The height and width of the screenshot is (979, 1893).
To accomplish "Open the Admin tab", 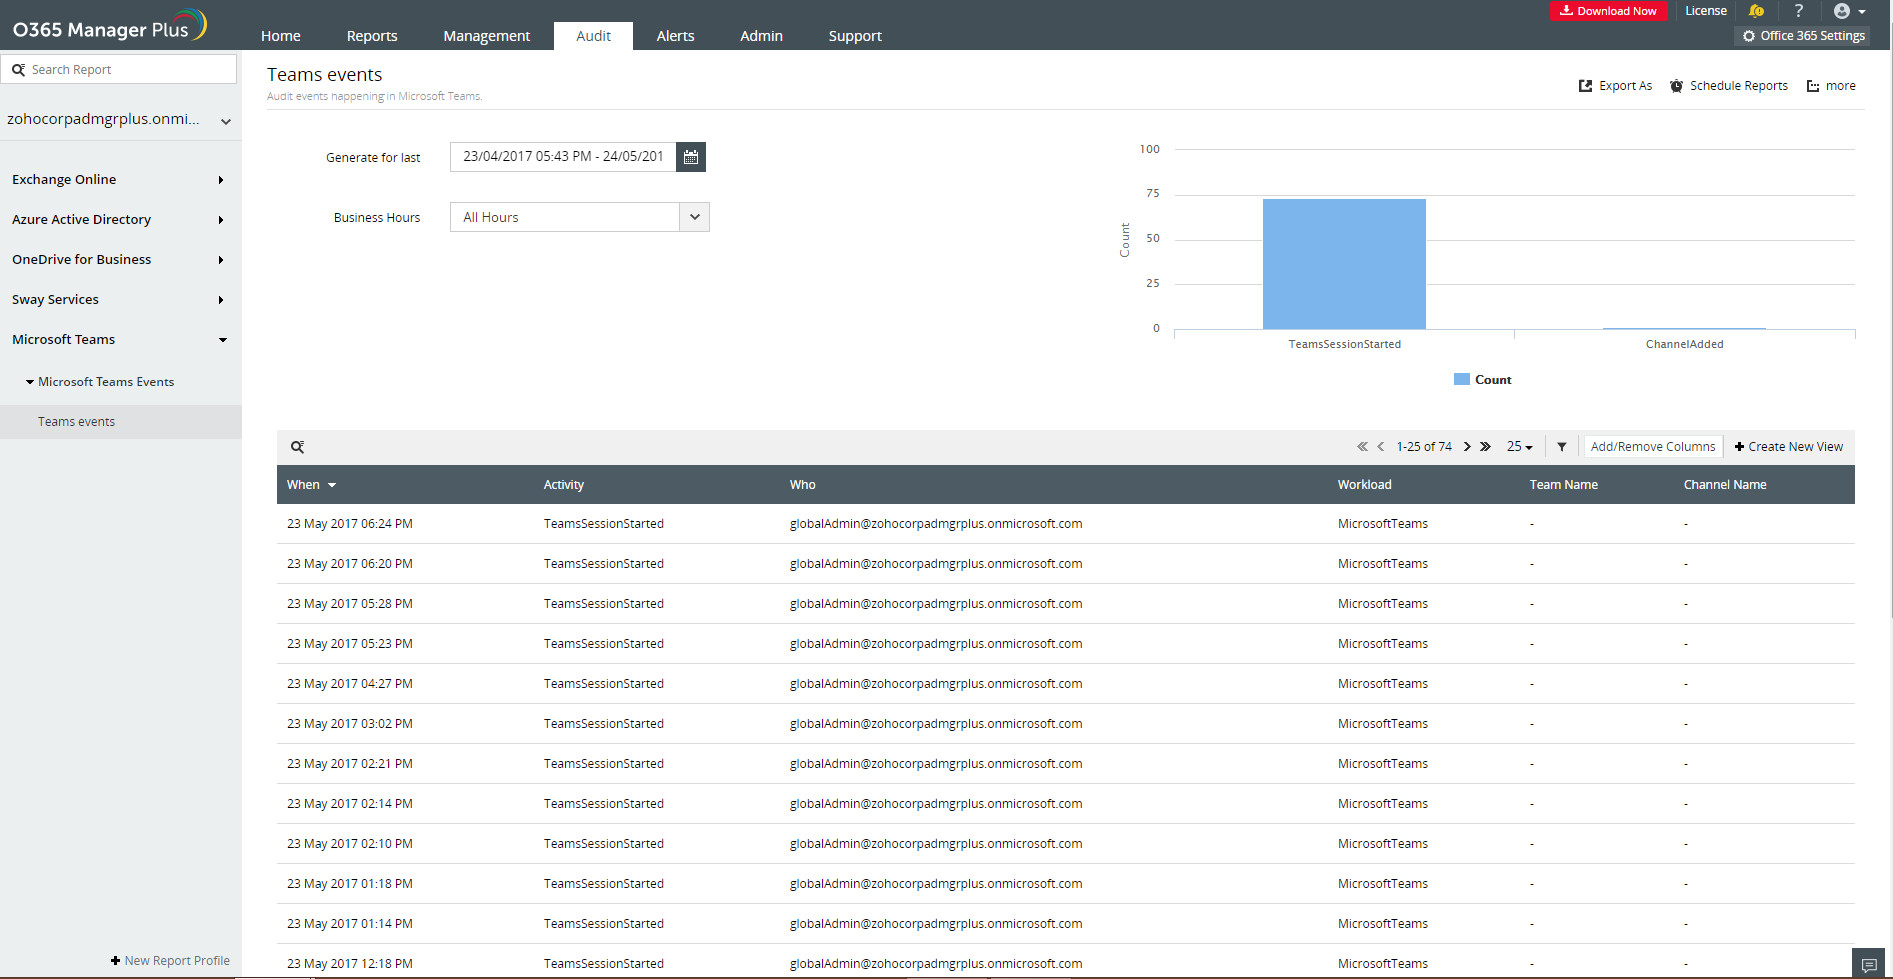I will 761,36.
